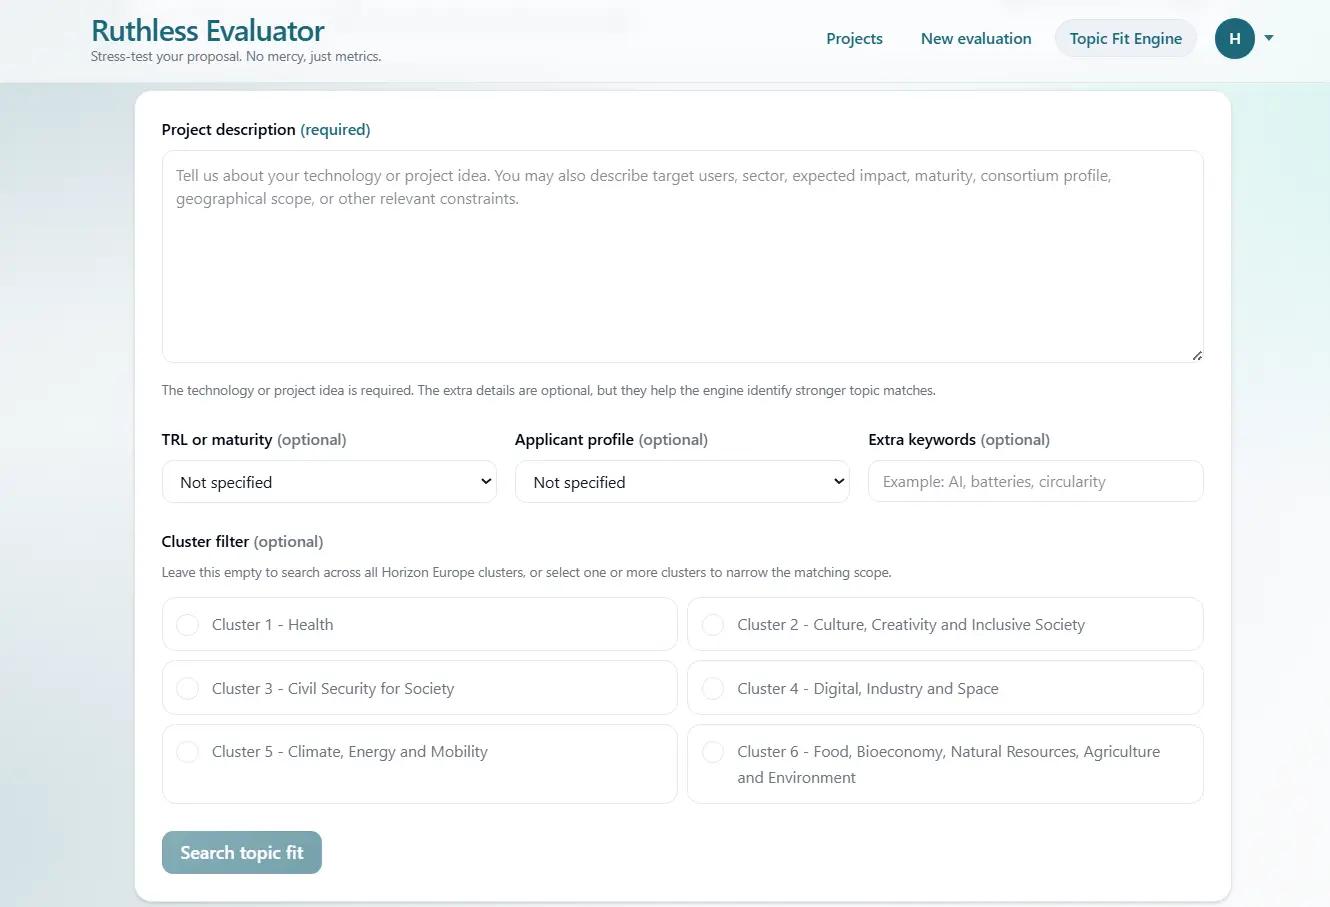
Task: Select Cluster 1 - Health
Action: (x=419, y=624)
